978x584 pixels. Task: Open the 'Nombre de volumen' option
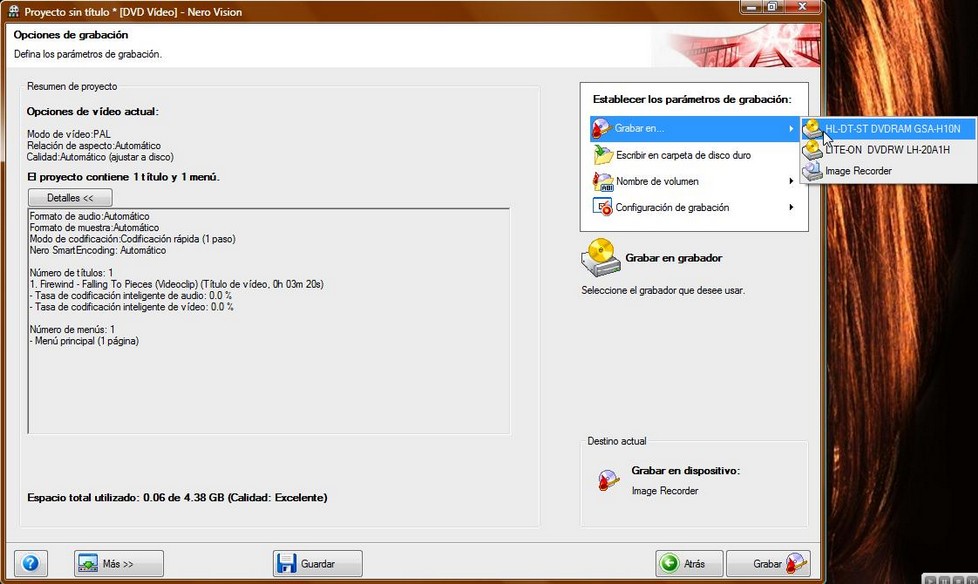pos(694,181)
